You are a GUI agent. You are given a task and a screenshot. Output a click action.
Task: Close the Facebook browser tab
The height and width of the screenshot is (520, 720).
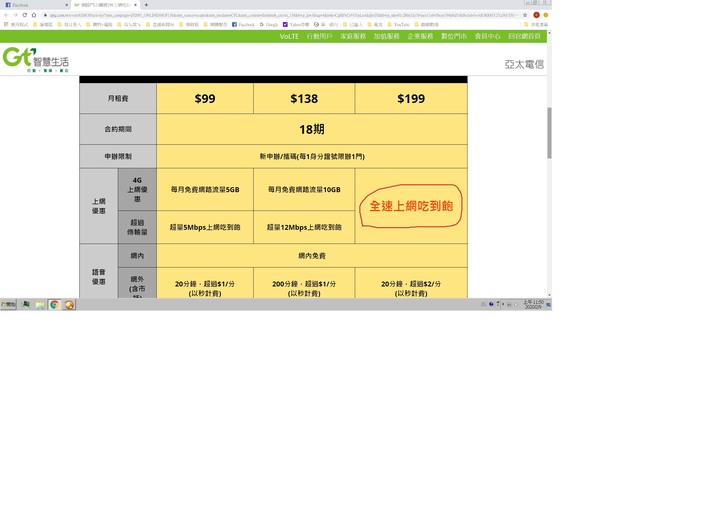pyautogui.click(x=67, y=5)
